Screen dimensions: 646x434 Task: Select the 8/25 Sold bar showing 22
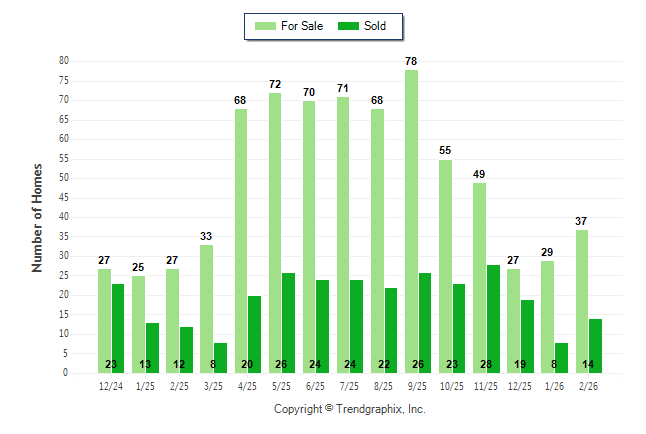click(391, 330)
